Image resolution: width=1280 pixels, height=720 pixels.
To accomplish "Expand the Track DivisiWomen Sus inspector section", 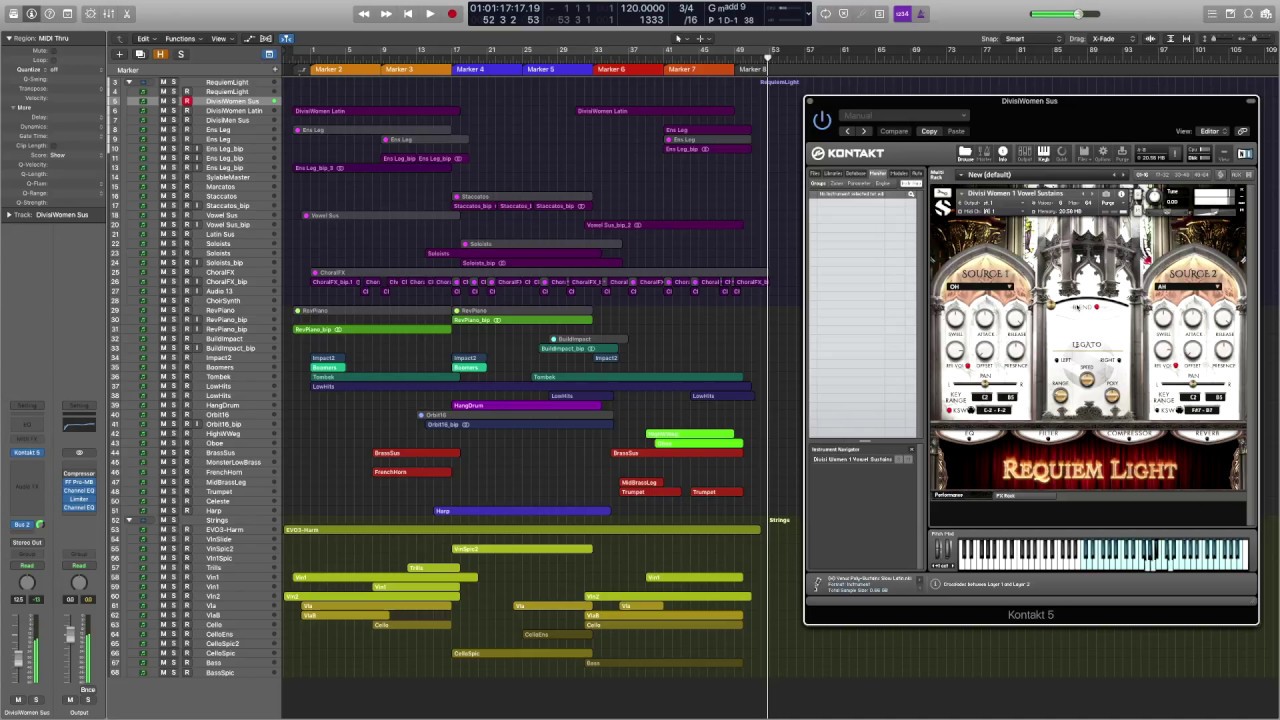I will (8, 215).
